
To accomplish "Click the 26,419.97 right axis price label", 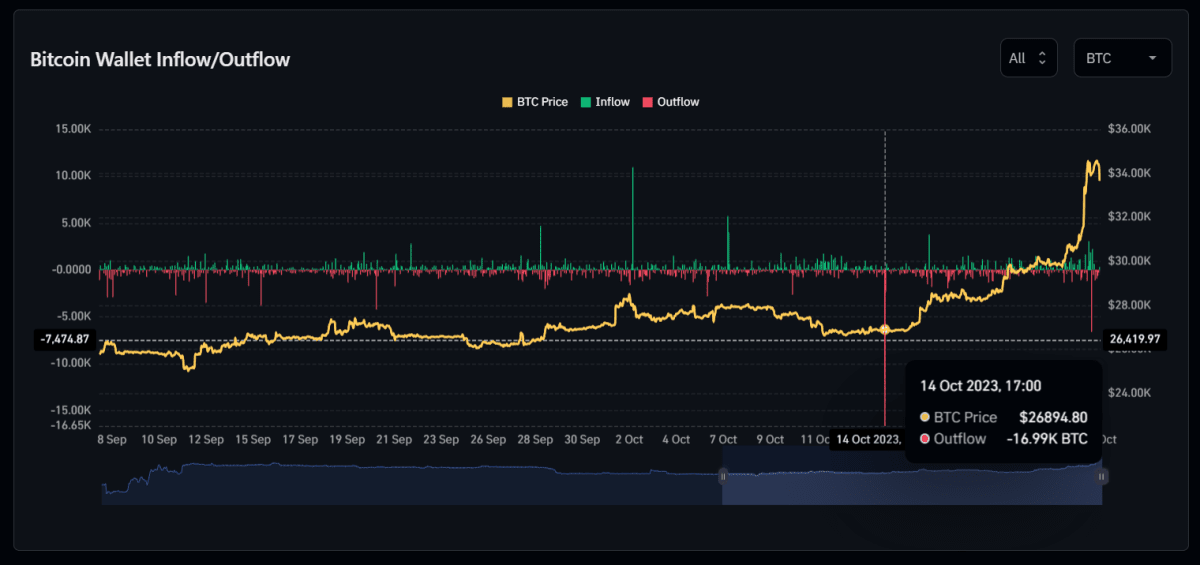I will [1134, 340].
